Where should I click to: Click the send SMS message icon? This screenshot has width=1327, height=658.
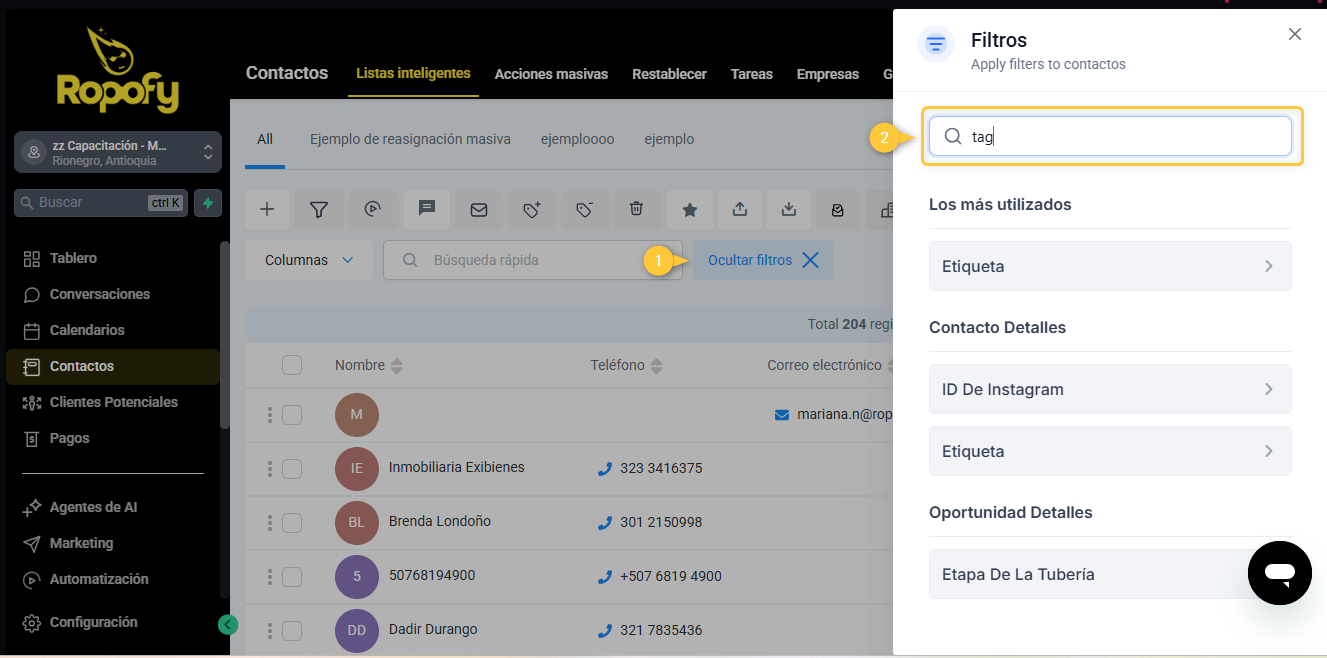(427, 209)
